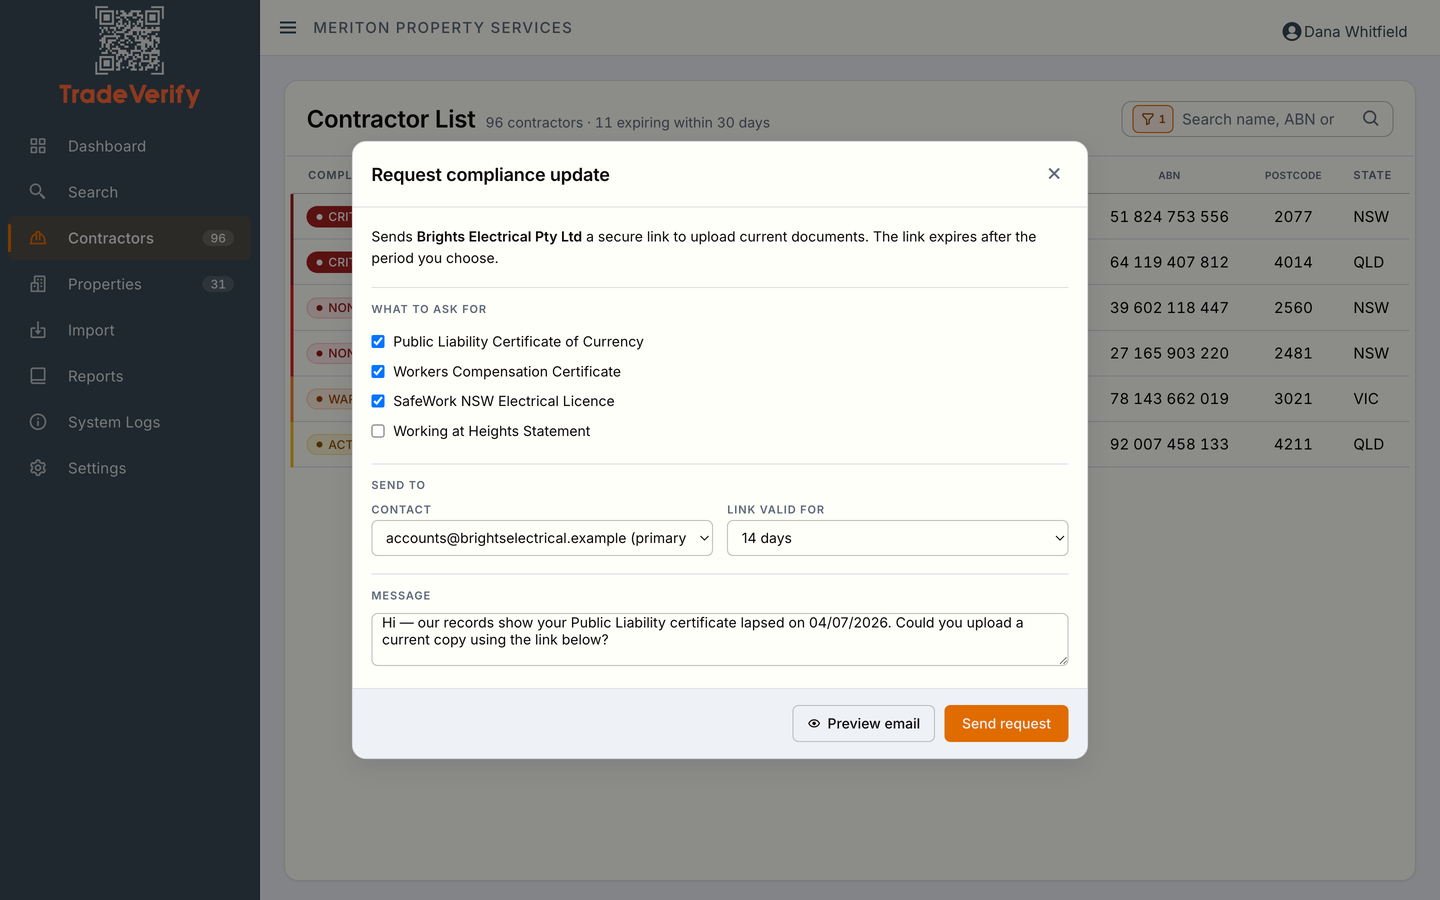Open the hamburger menu icon
Screen dimensions: 1440x900
click(x=288, y=28)
